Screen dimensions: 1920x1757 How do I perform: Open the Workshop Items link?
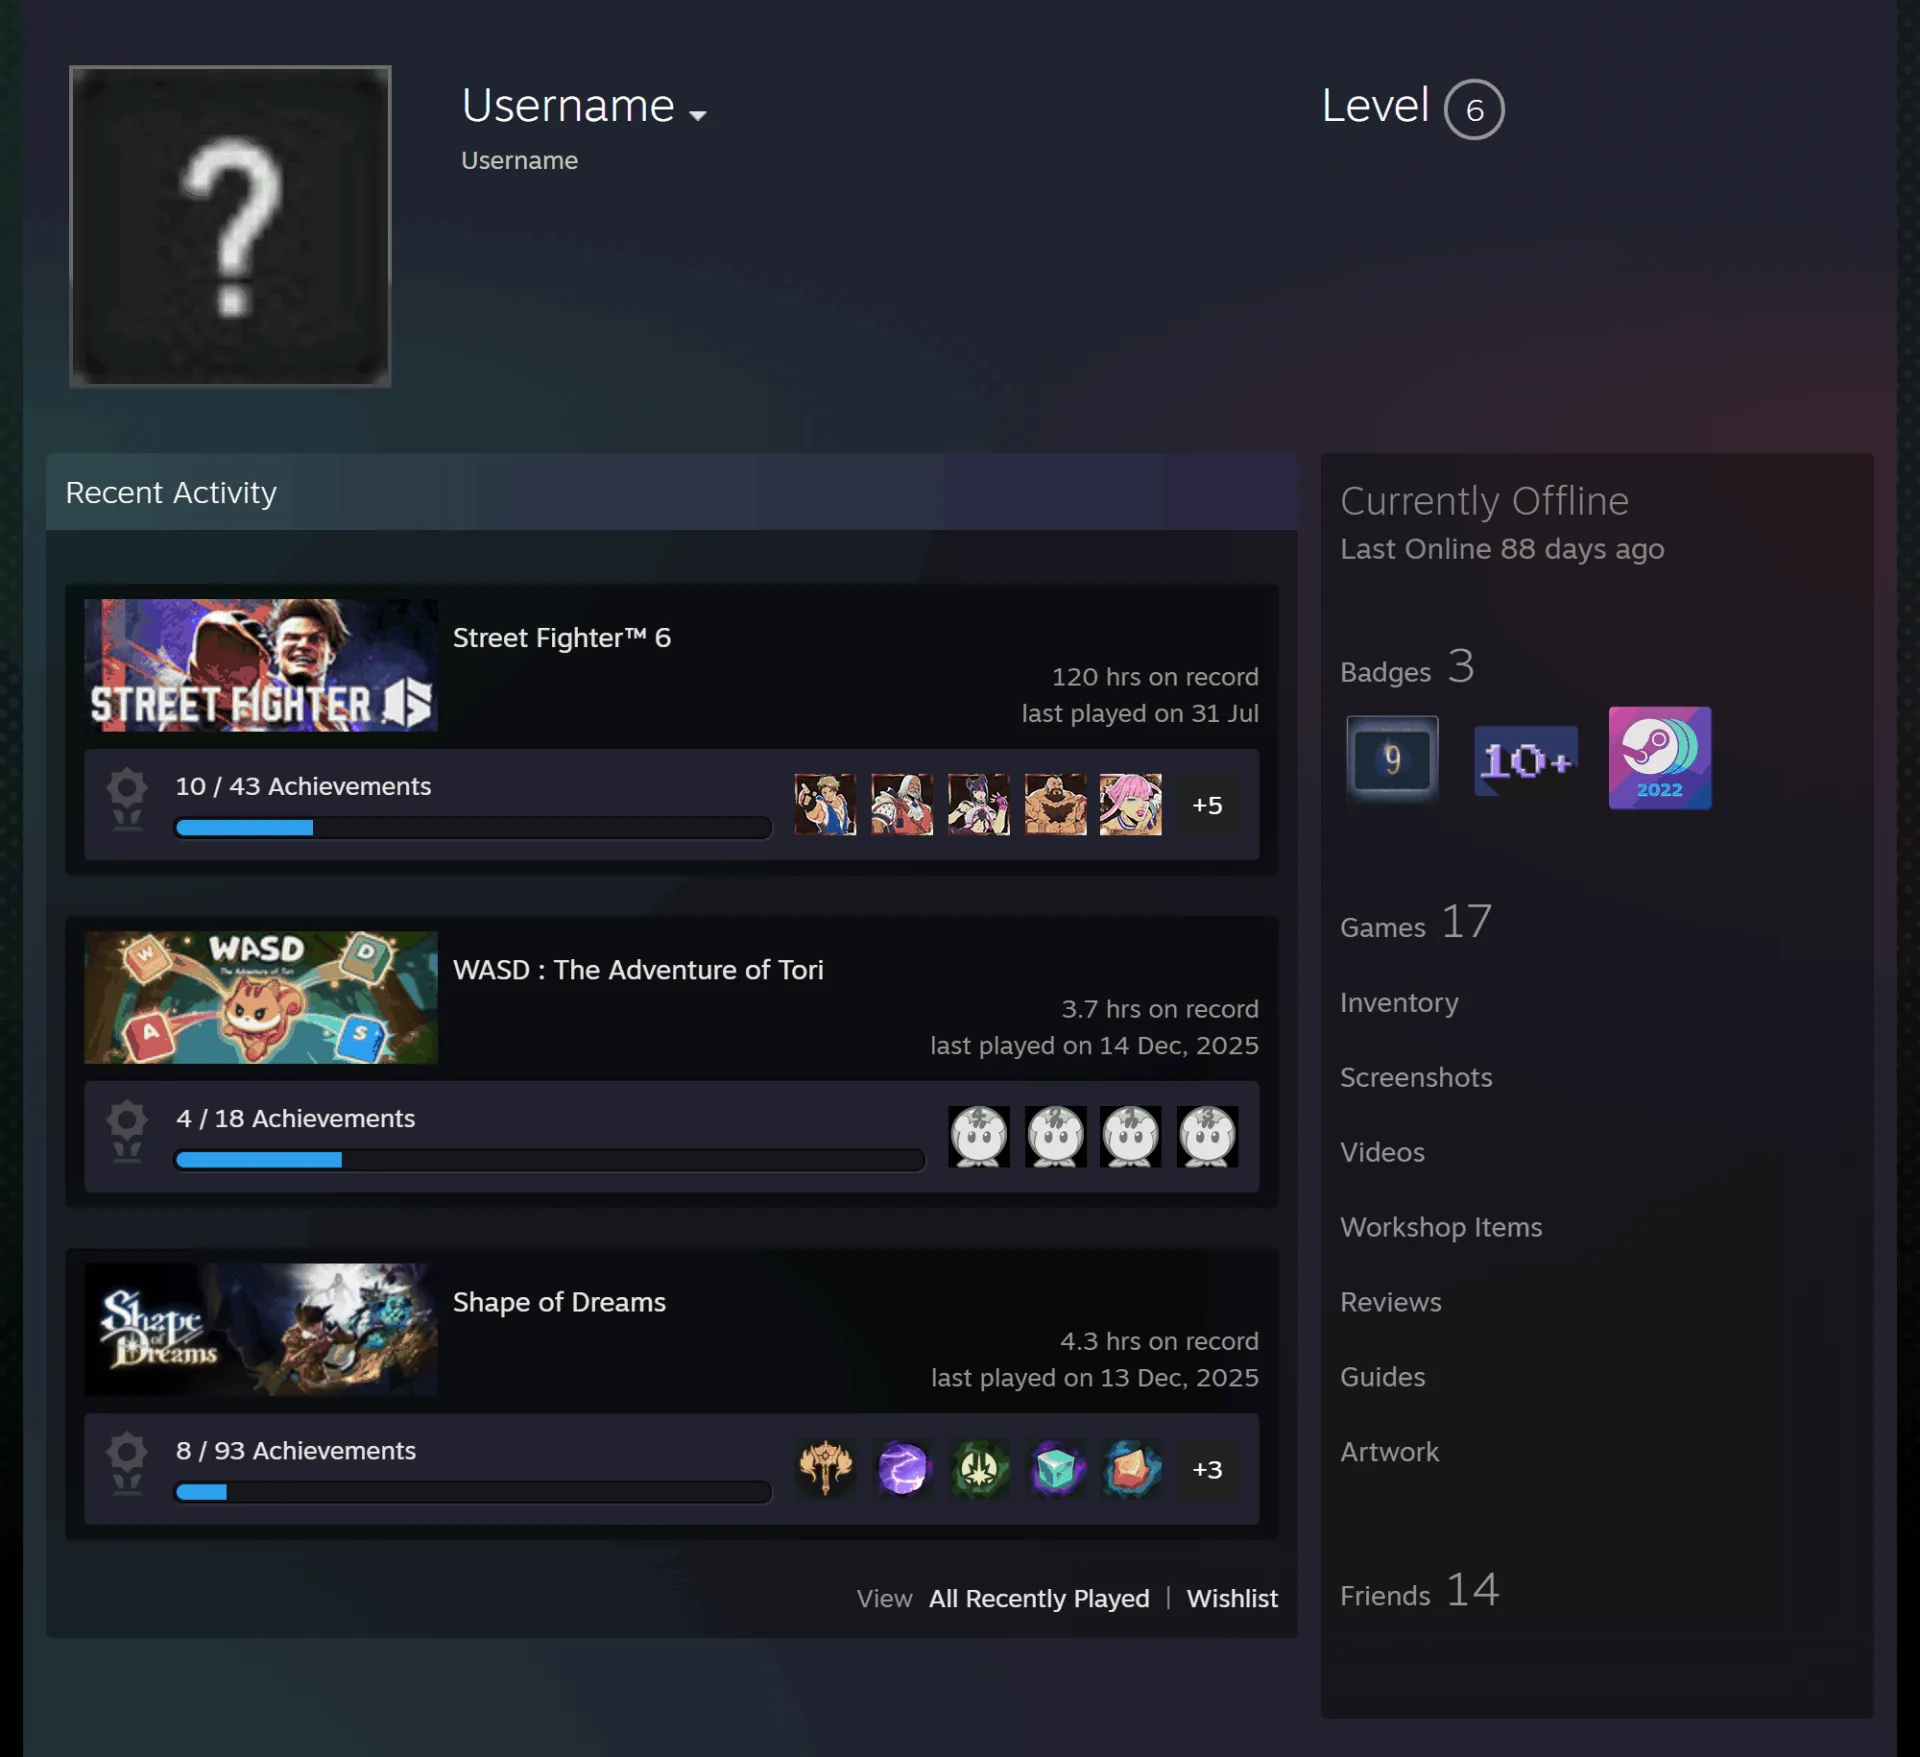[1441, 1227]
